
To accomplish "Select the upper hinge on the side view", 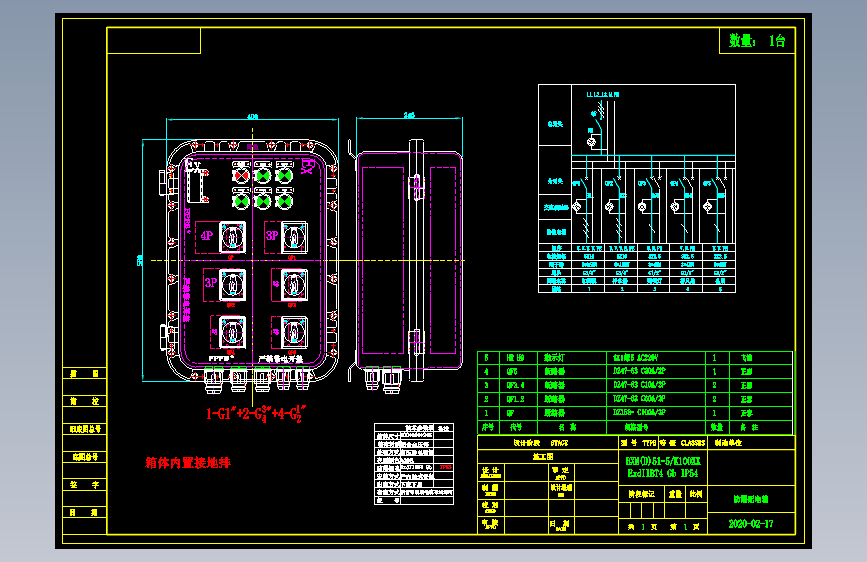I will [415, 186].
